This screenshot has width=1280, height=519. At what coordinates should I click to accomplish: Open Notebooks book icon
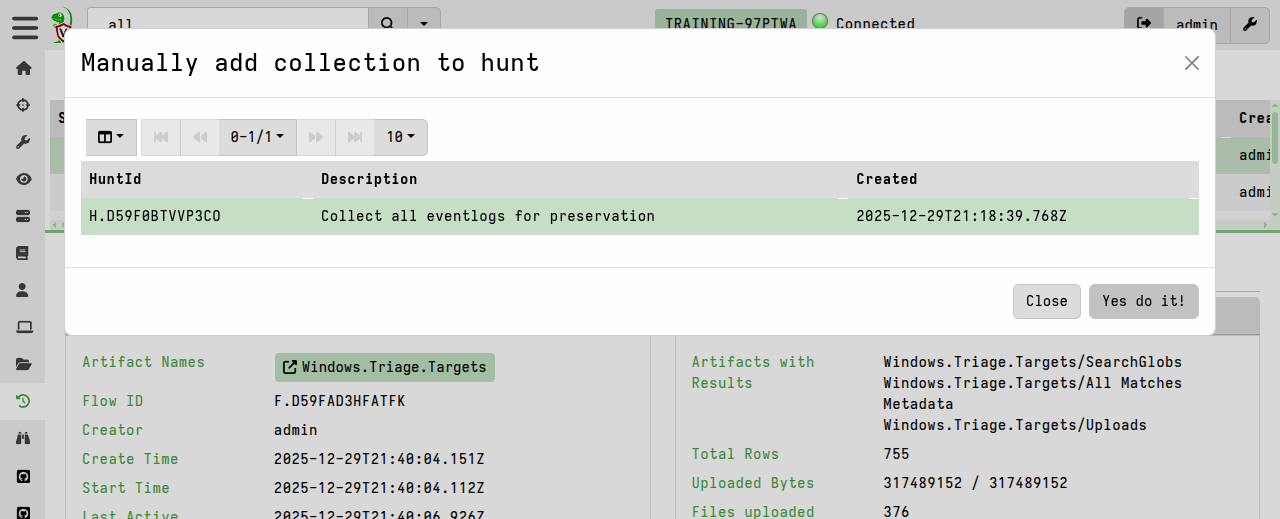[23, 253]
